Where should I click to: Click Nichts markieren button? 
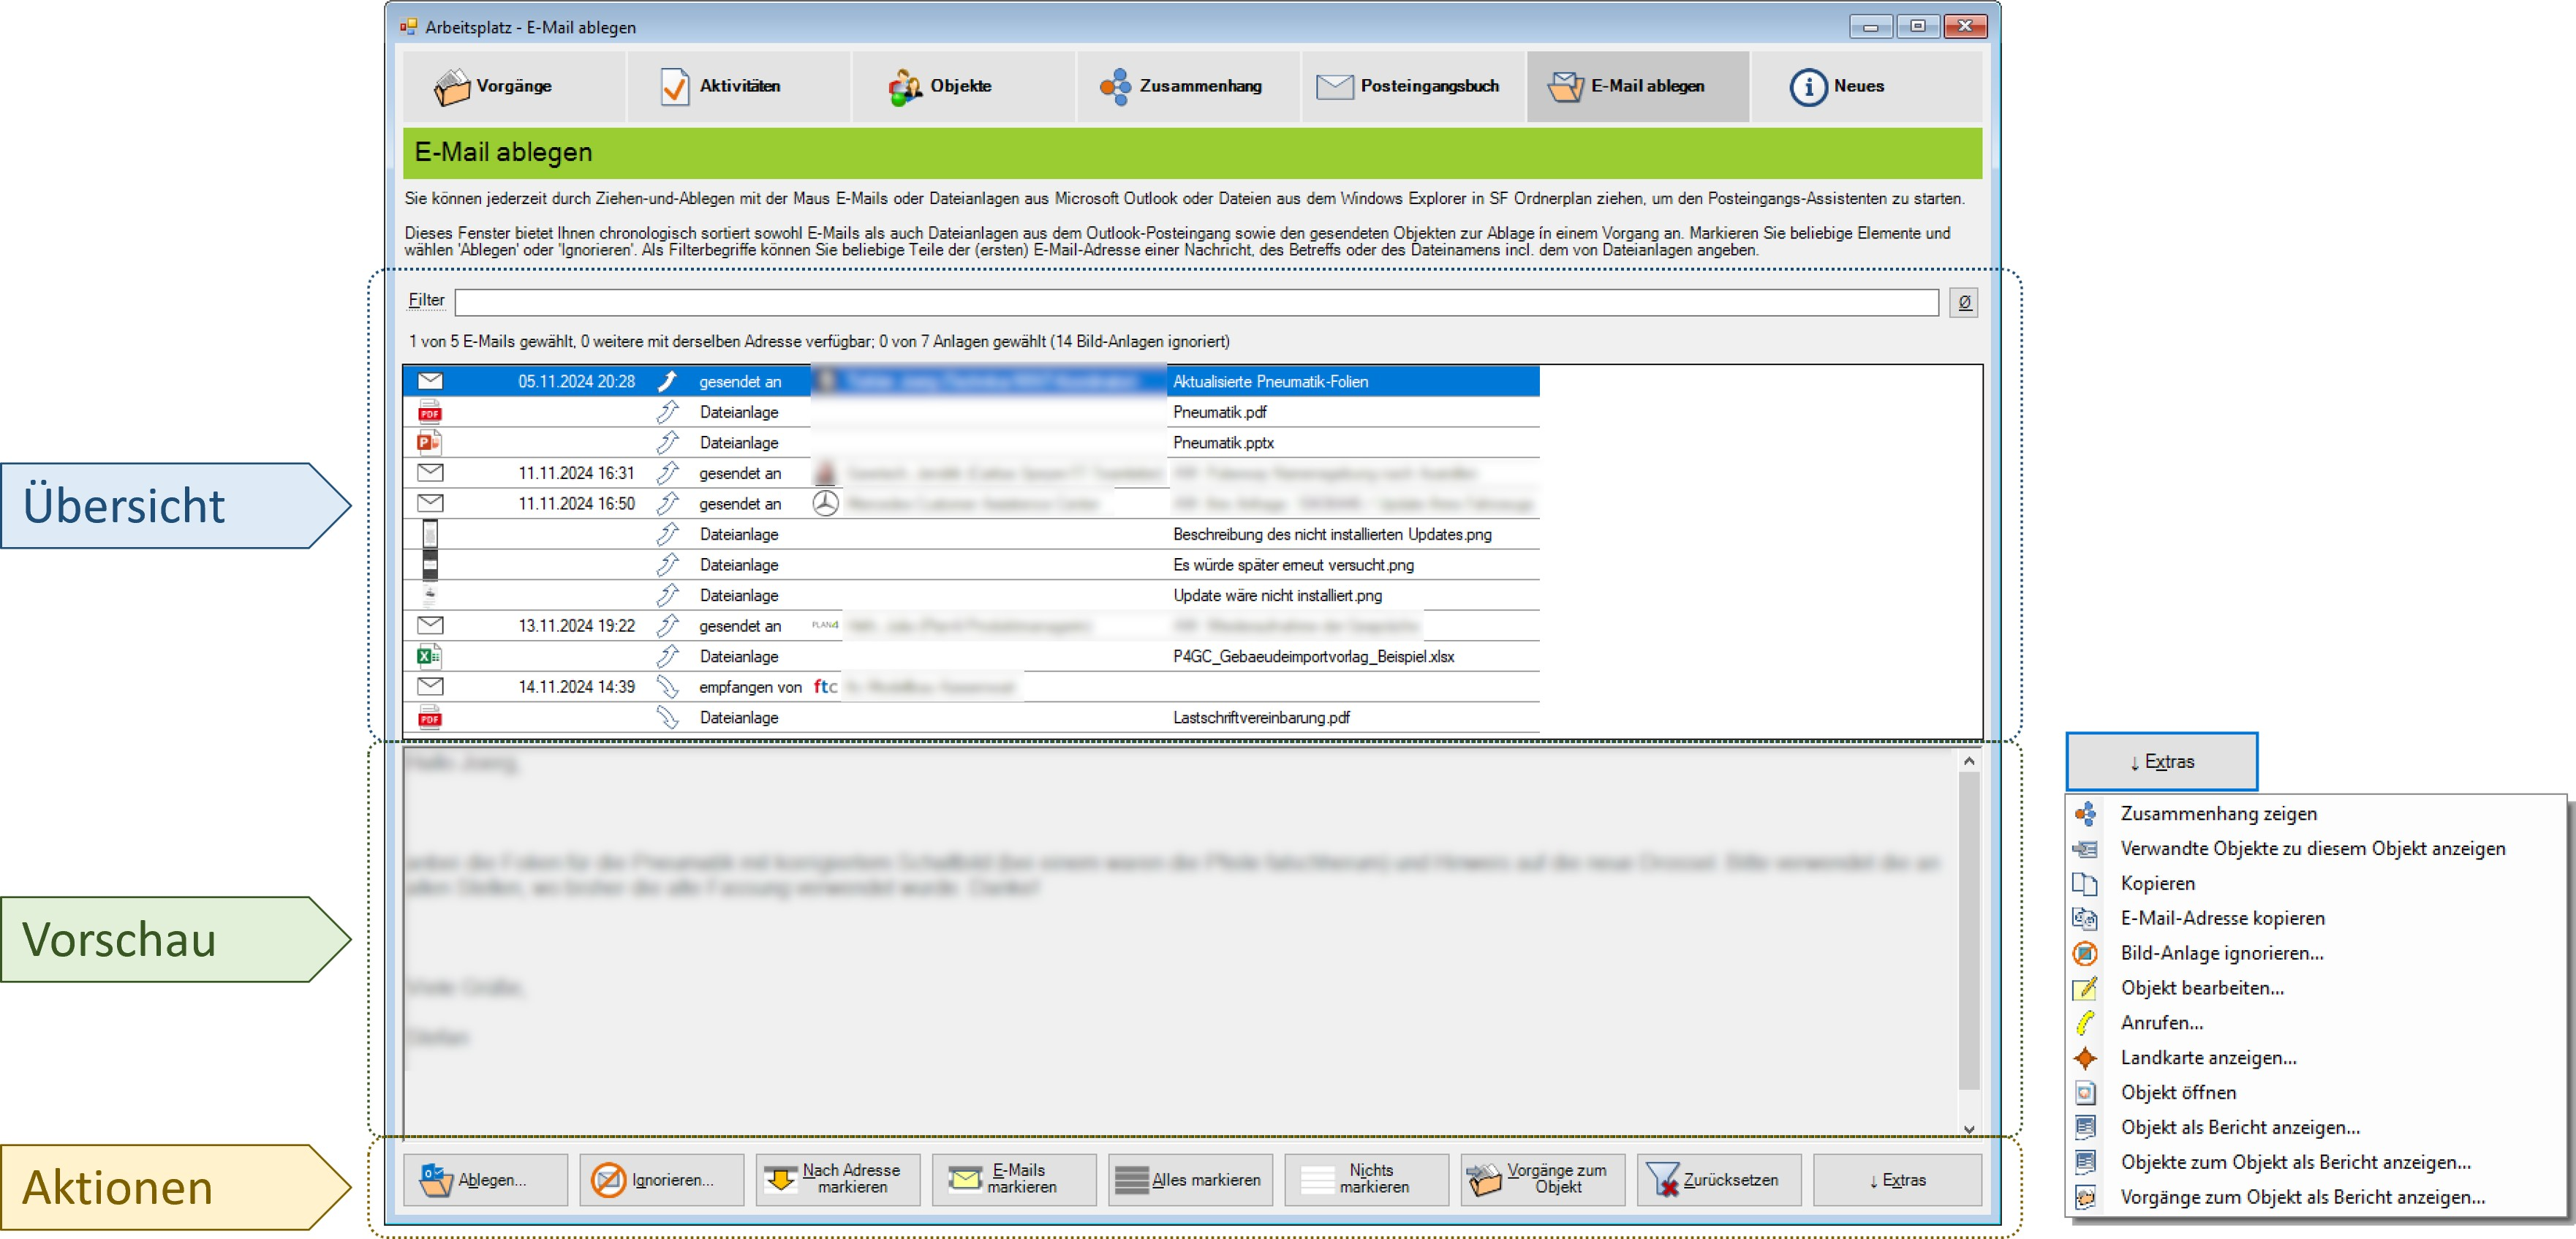click(x=1367, y=1180)
